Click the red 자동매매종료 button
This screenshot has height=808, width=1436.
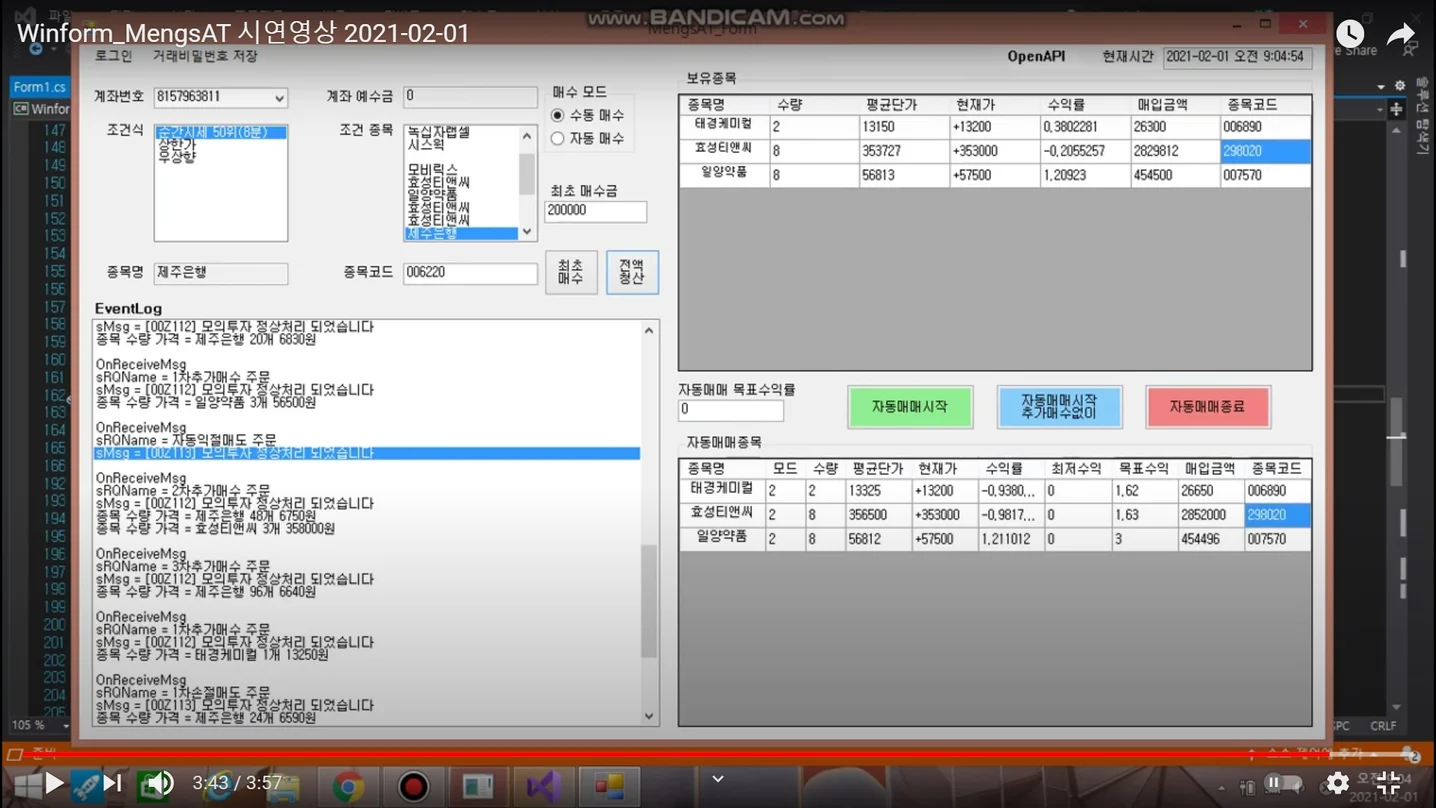coord(1208,407)
